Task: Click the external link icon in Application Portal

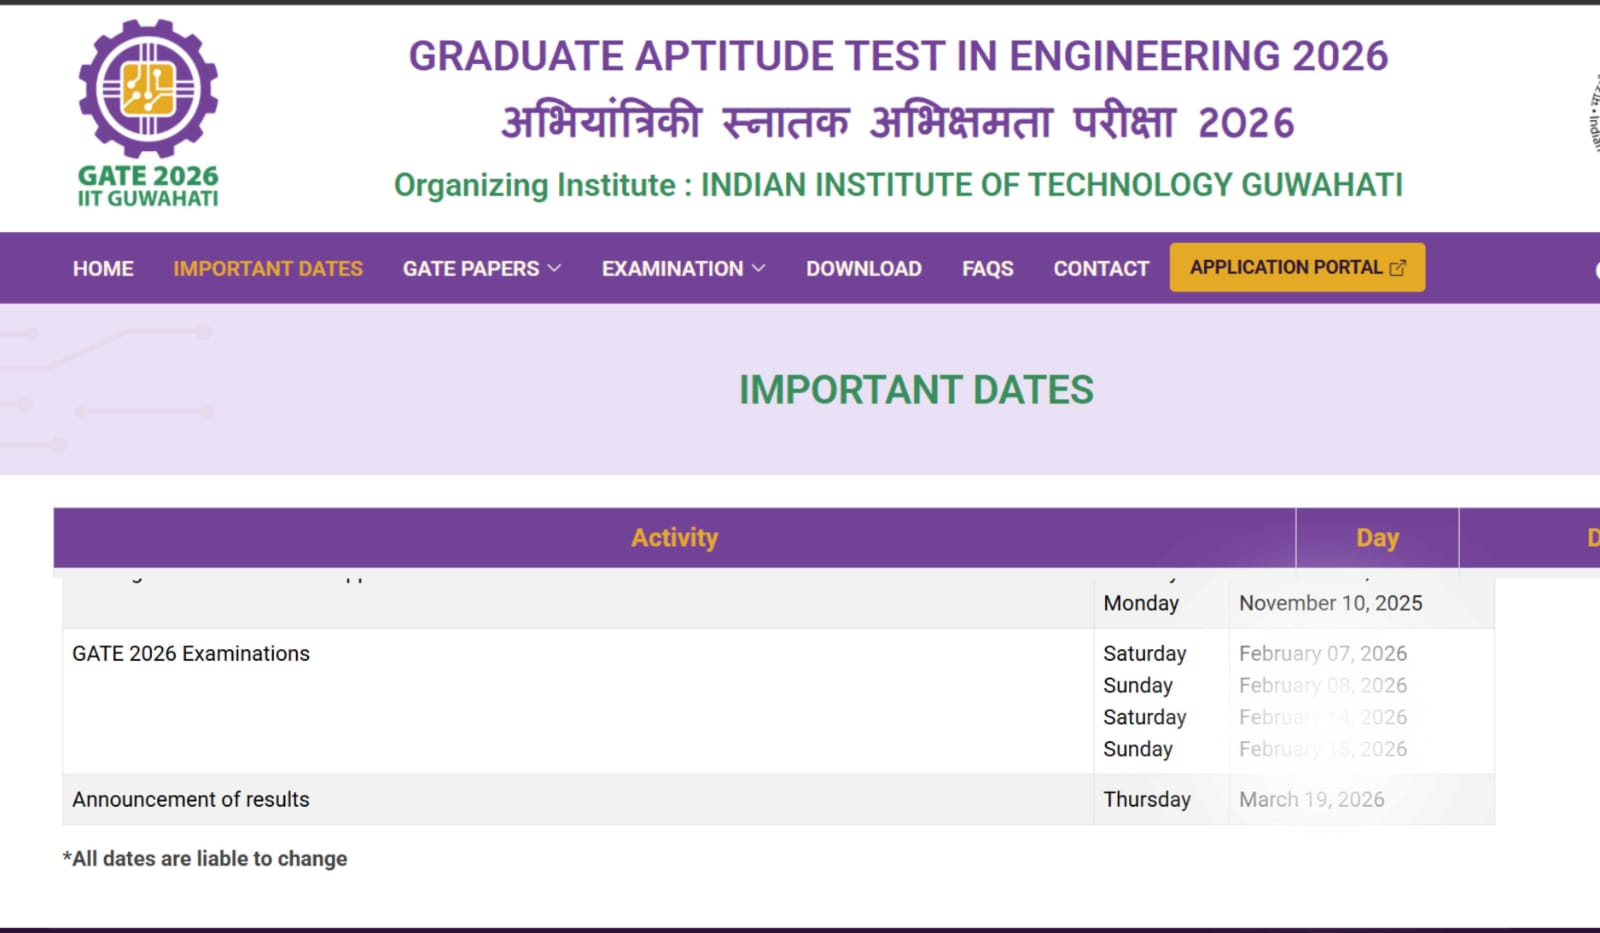Action: 1398,268
